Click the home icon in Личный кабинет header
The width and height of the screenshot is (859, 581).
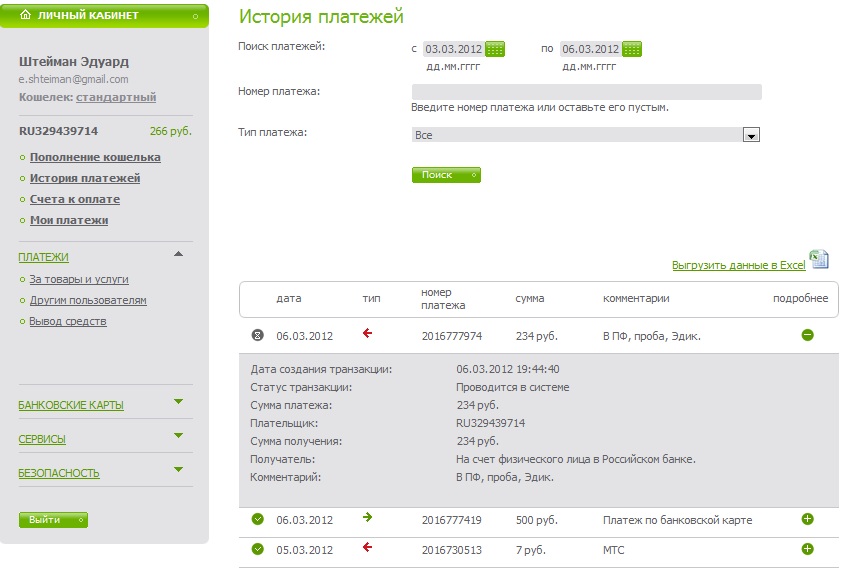pos(26,16)
